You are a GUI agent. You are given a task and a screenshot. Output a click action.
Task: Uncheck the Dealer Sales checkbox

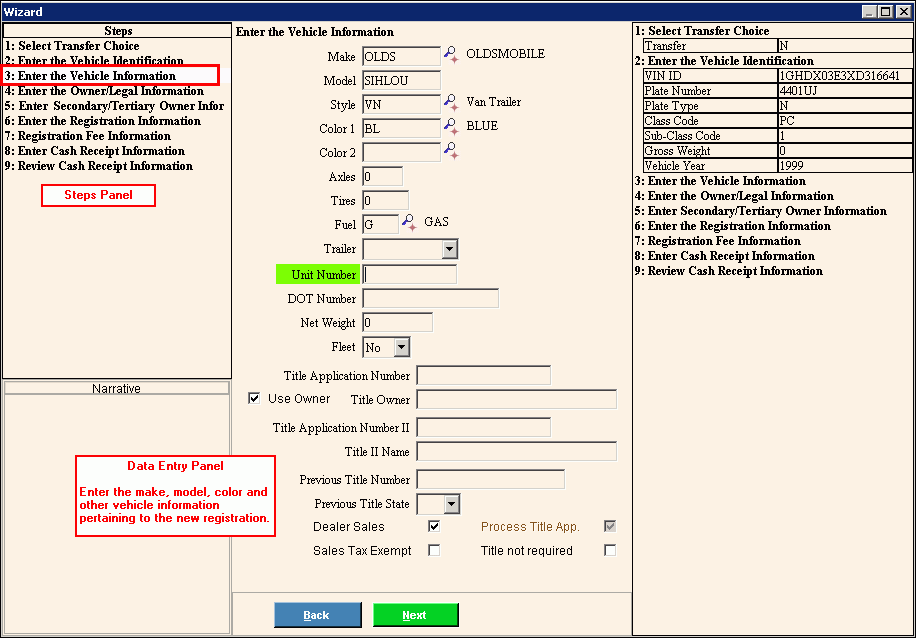click(x=434, y=526)
